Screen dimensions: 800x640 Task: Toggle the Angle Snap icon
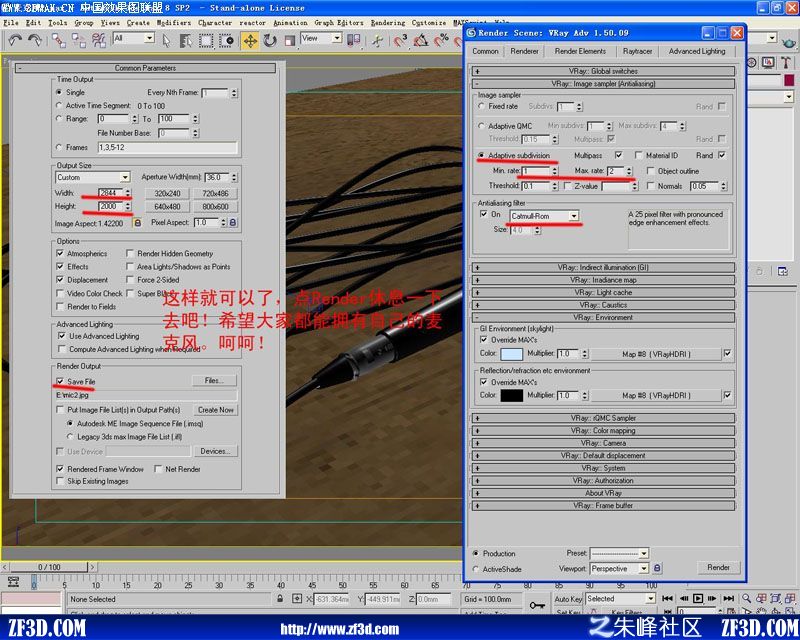(421, 40)
